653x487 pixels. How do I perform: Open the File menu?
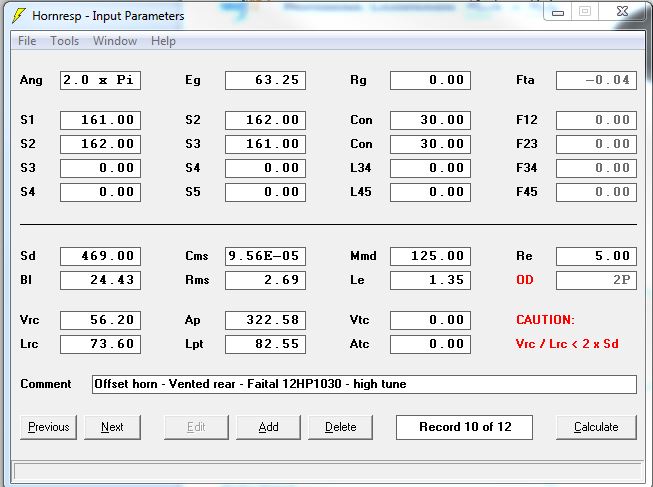click(x=27, y=41)
